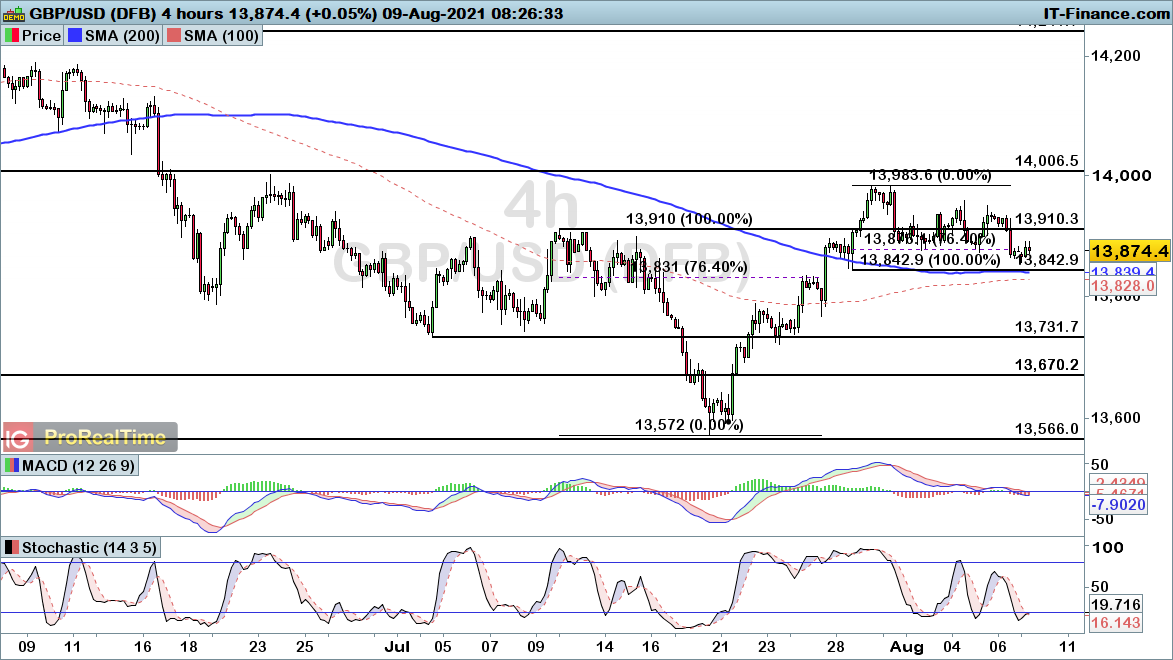Image resolution: width=1173 pixels, height=660 pixels.
Task: Click the 14,200 price axis tick
Action: [1115, 56]
